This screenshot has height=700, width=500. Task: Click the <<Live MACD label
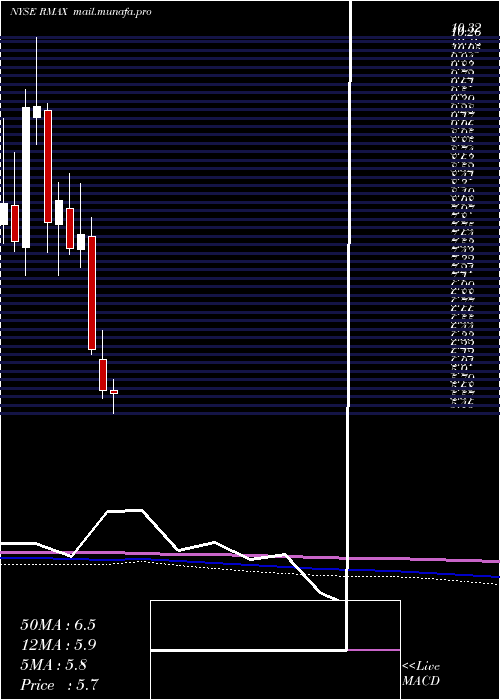(x=421, y=674)
